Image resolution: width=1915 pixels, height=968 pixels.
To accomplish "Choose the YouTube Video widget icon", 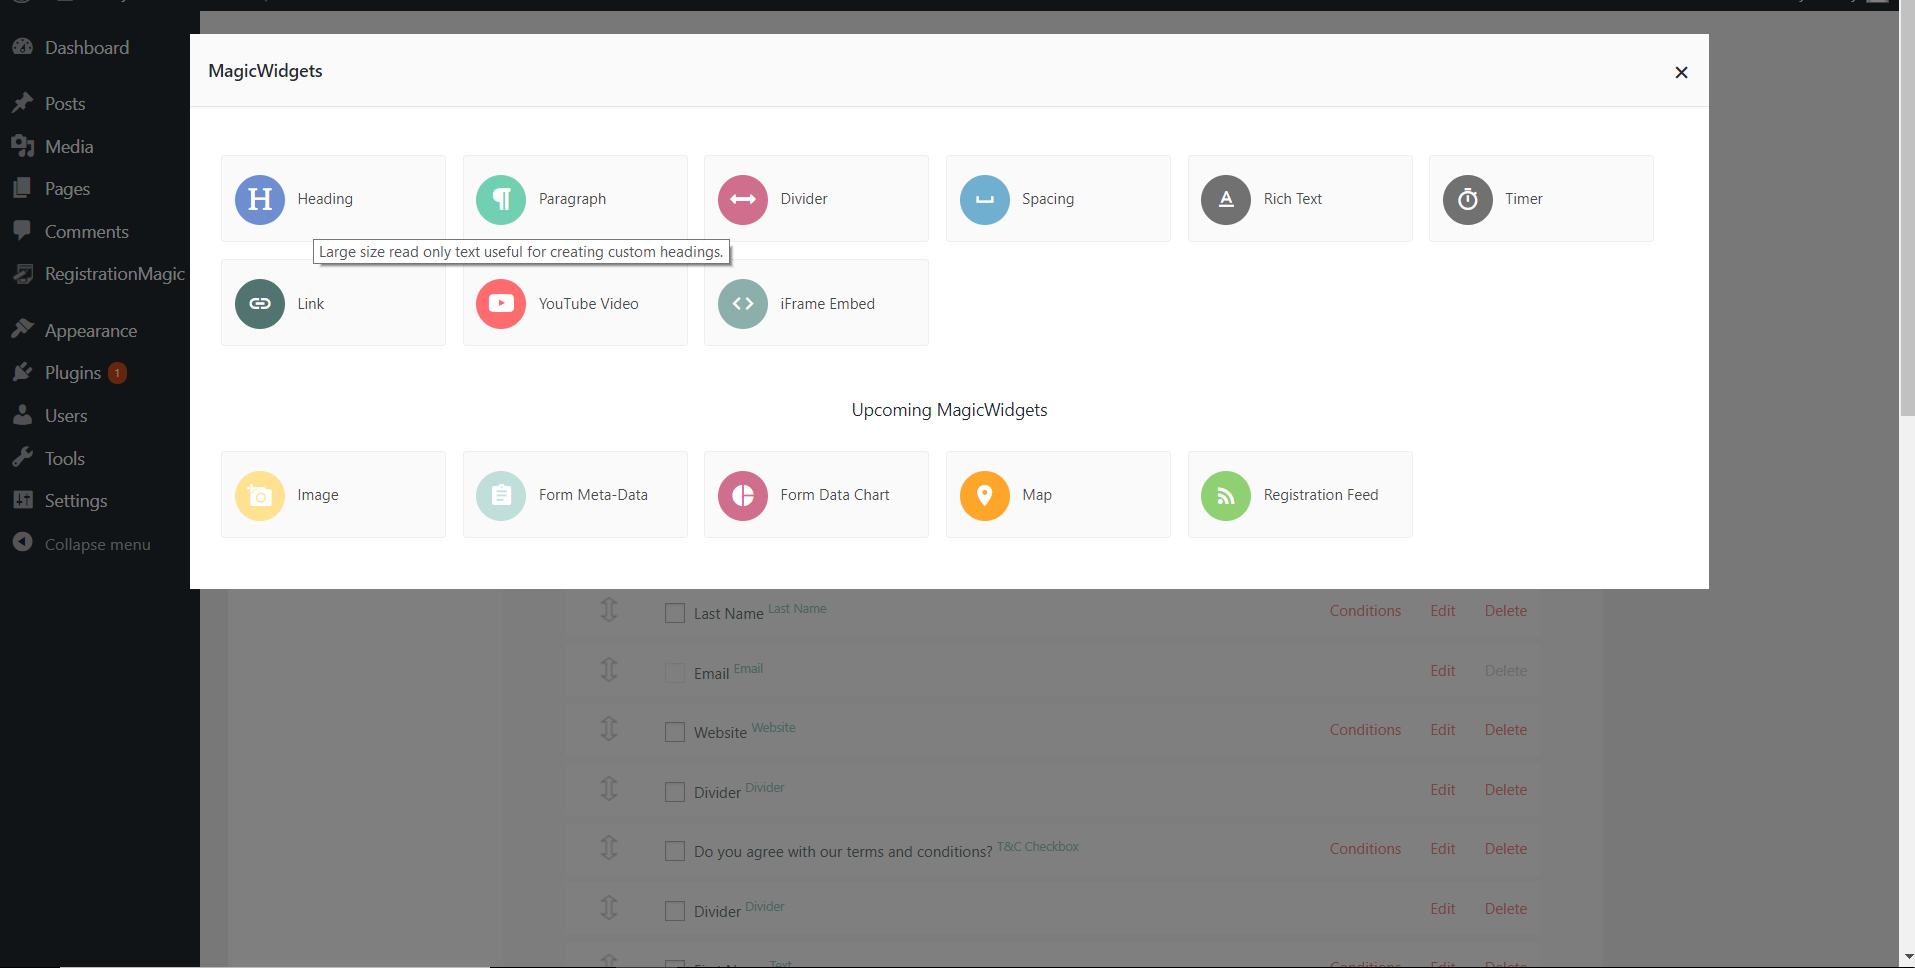I will click(x=501, y=304).
